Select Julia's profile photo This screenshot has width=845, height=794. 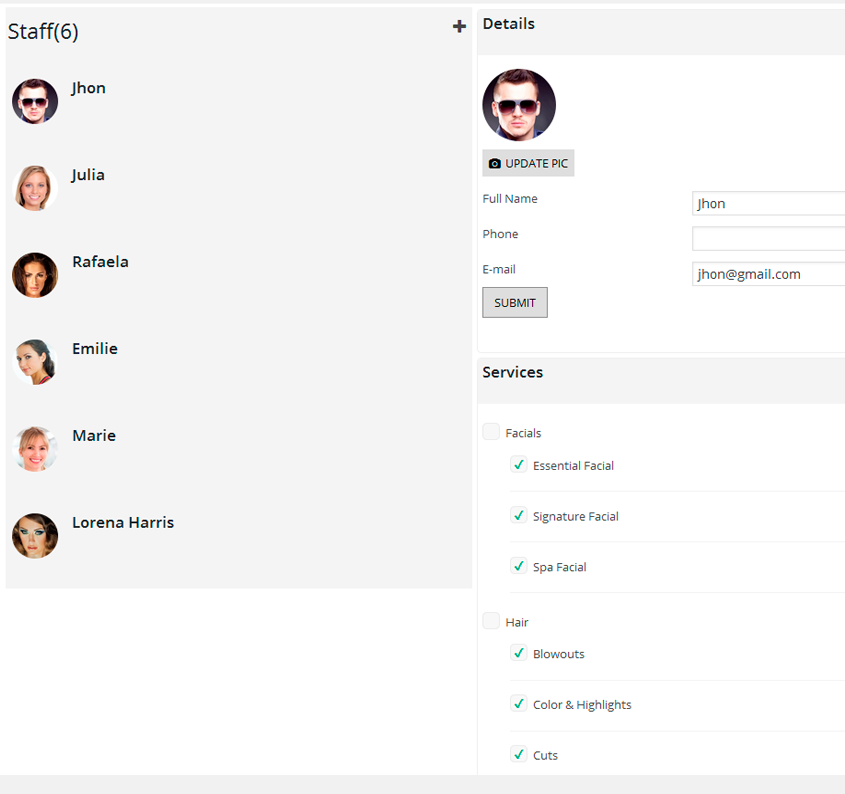pyautogui.click(x=35, y=188)
